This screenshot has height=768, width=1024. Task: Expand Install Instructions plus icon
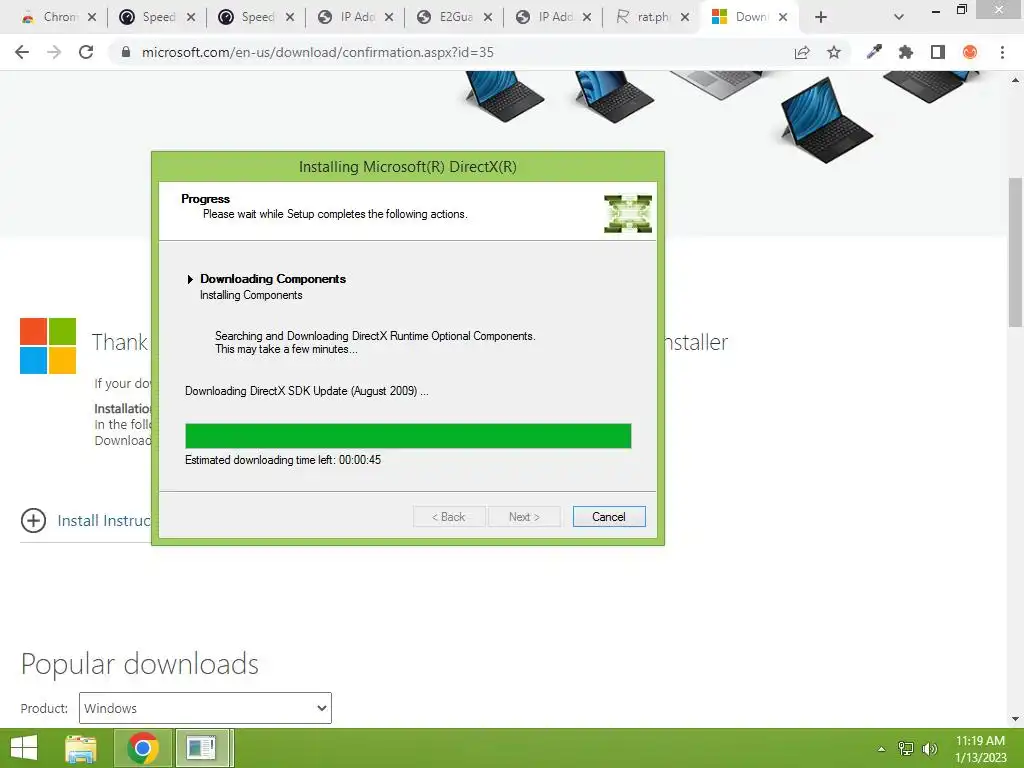point(33,520)
